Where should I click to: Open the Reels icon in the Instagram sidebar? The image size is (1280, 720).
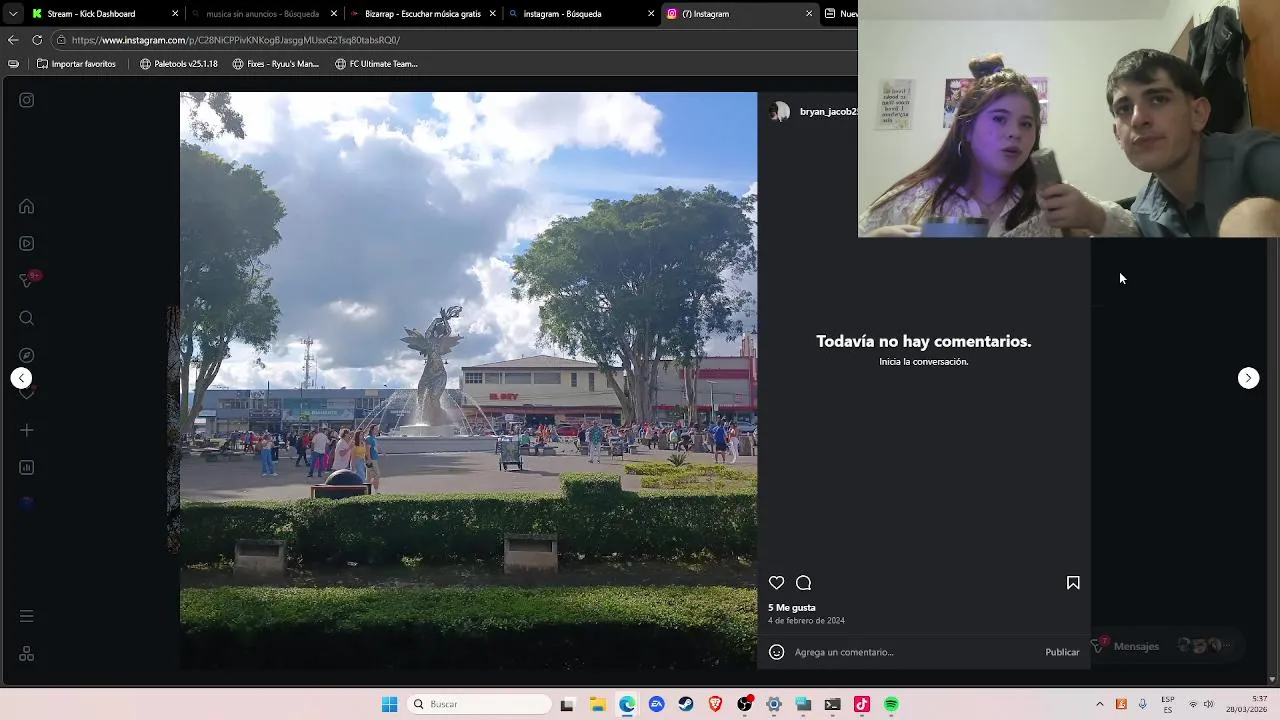tap(27, 244)
